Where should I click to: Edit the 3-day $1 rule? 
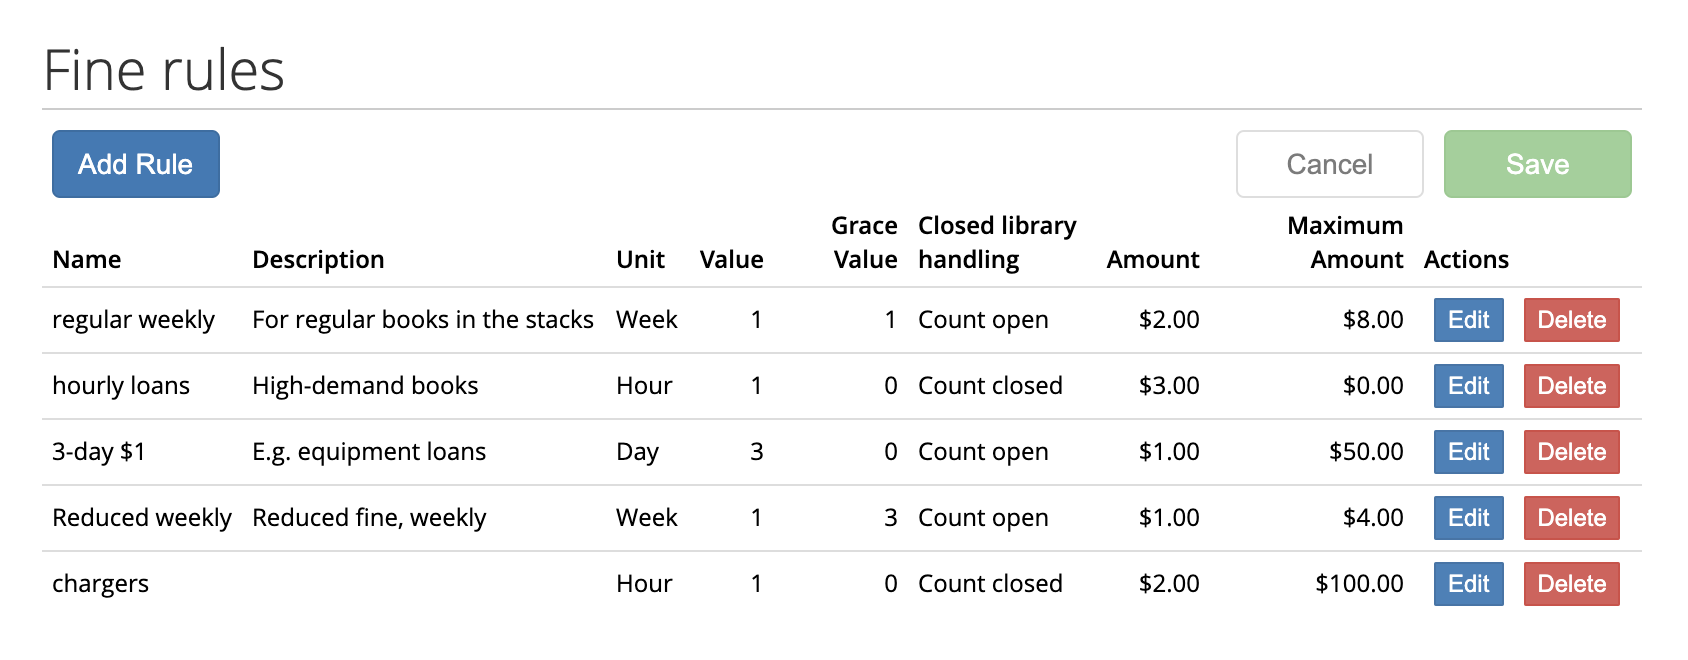coord(1468,452)
